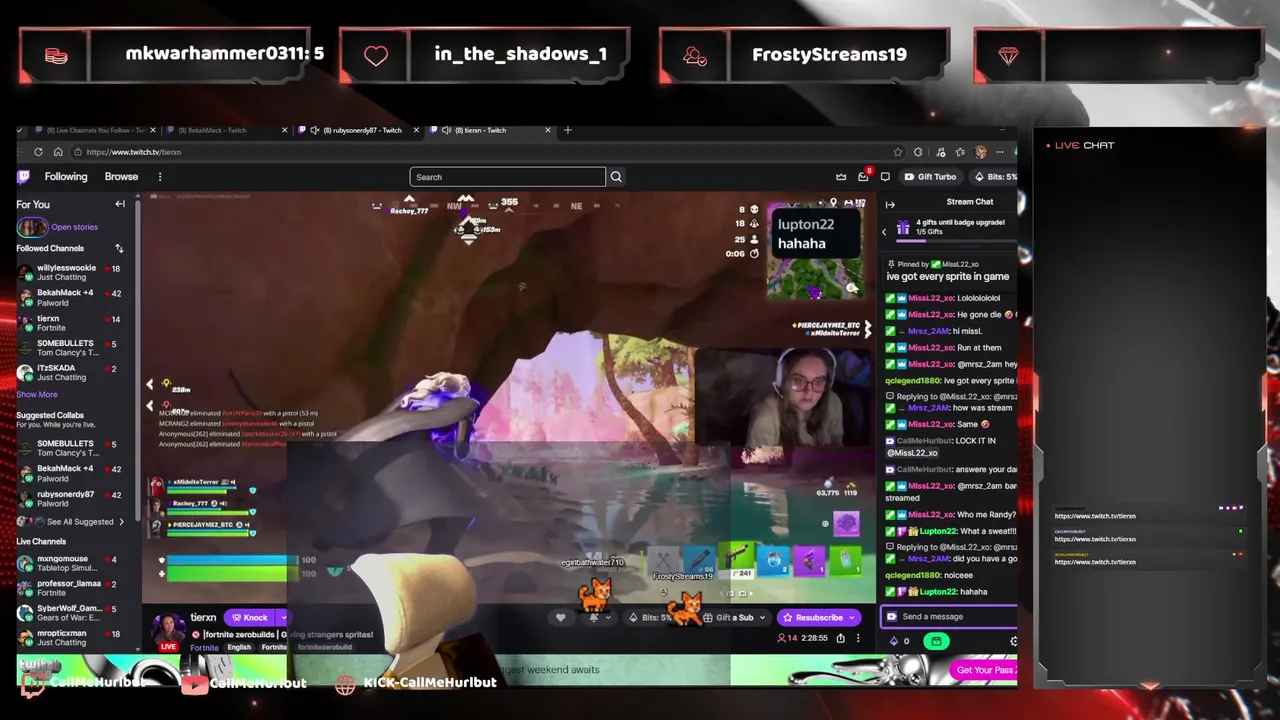Expand the Knock button dropdown arrow
The image size is (1280, 720).
pyautogui.click(x=282, y=618)
